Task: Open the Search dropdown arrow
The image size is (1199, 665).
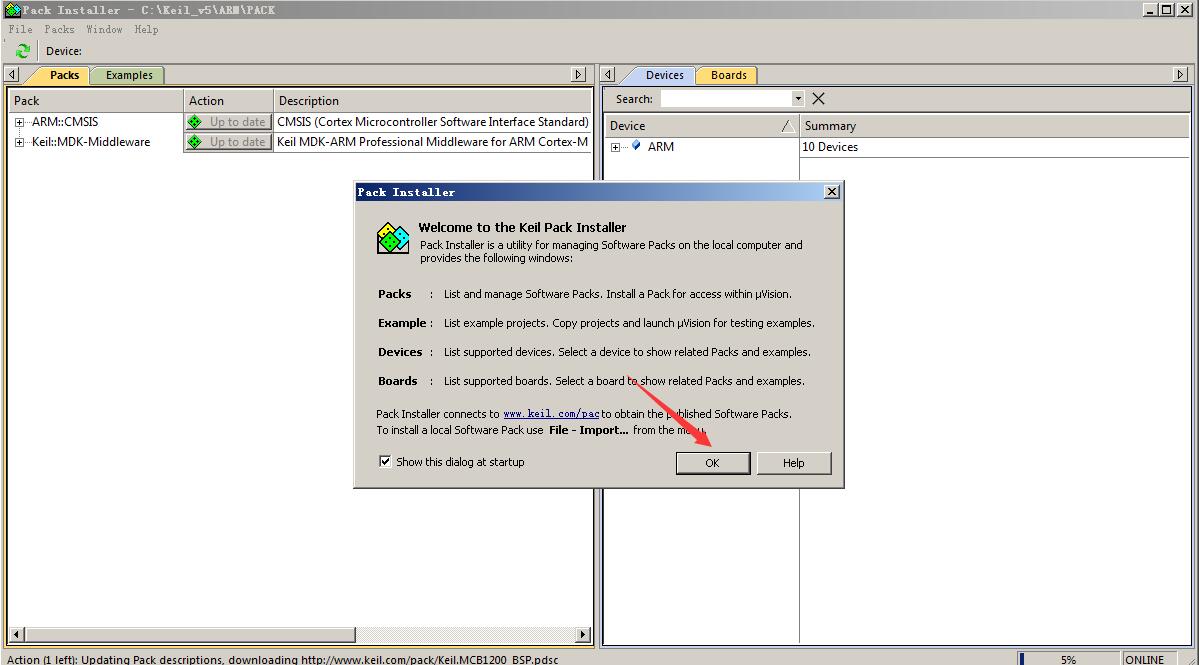Action: 798,99
